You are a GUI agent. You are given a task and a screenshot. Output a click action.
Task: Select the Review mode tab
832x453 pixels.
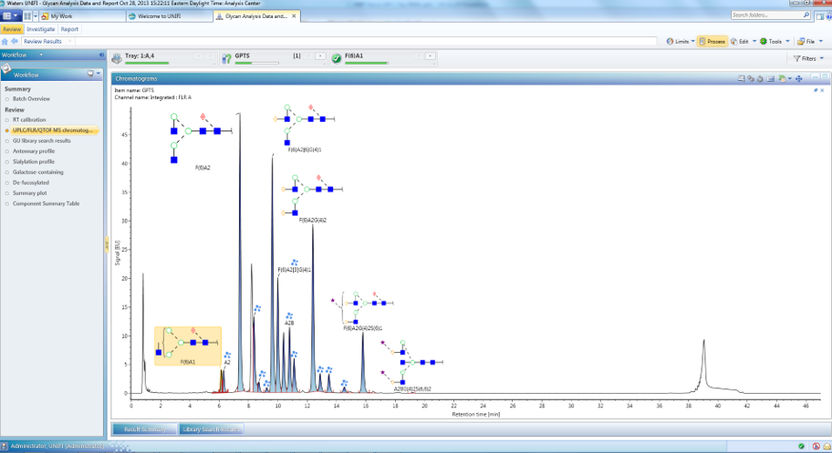[12, 29]
